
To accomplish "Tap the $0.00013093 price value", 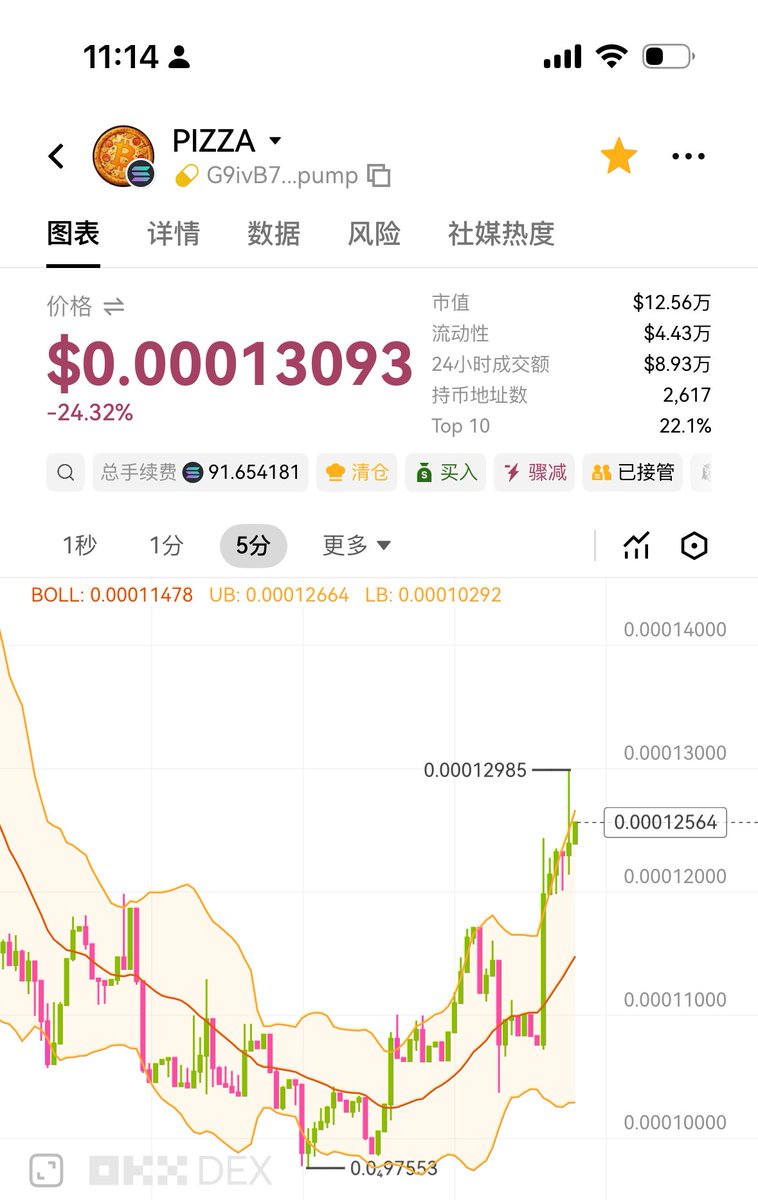I will point(229,364).
